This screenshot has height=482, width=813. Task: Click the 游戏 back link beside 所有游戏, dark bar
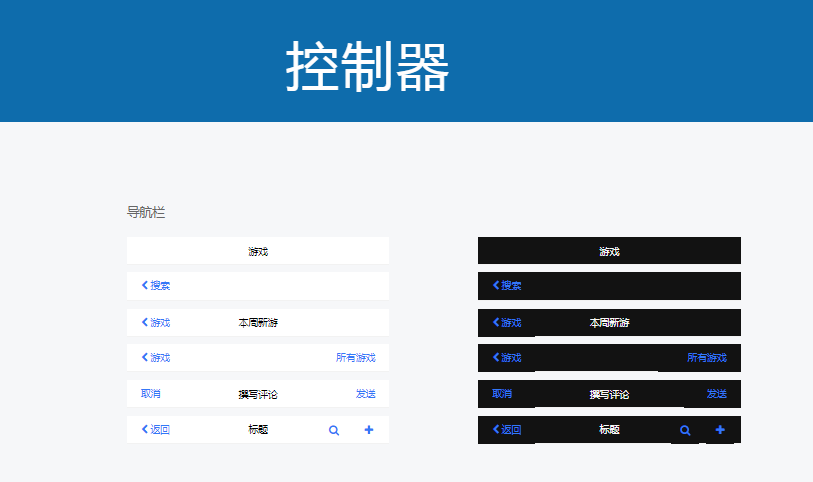point(507,357)
